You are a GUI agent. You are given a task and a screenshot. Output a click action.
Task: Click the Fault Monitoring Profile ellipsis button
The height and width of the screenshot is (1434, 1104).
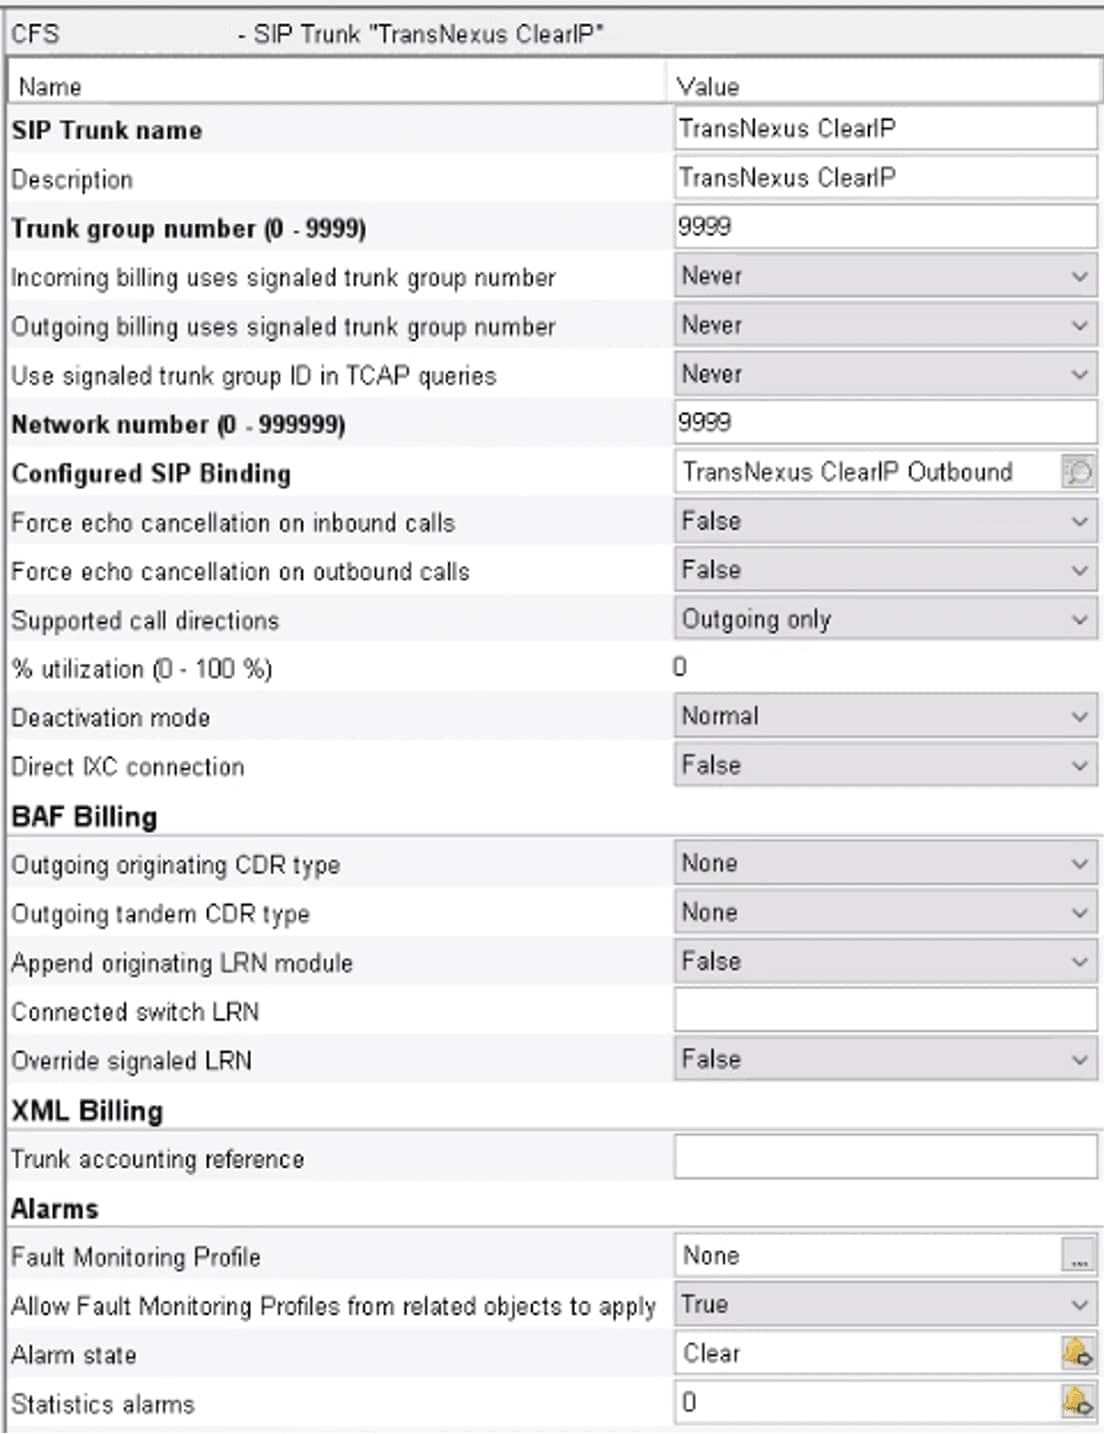[1078, 1256]
